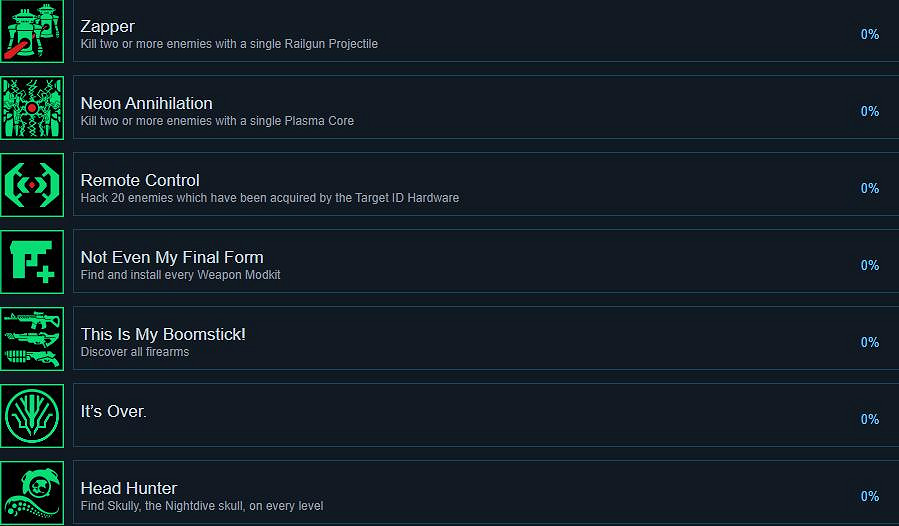899x526 pixels.
Task: Select the Plasma Core description text
Action: [x=217, y=121]
